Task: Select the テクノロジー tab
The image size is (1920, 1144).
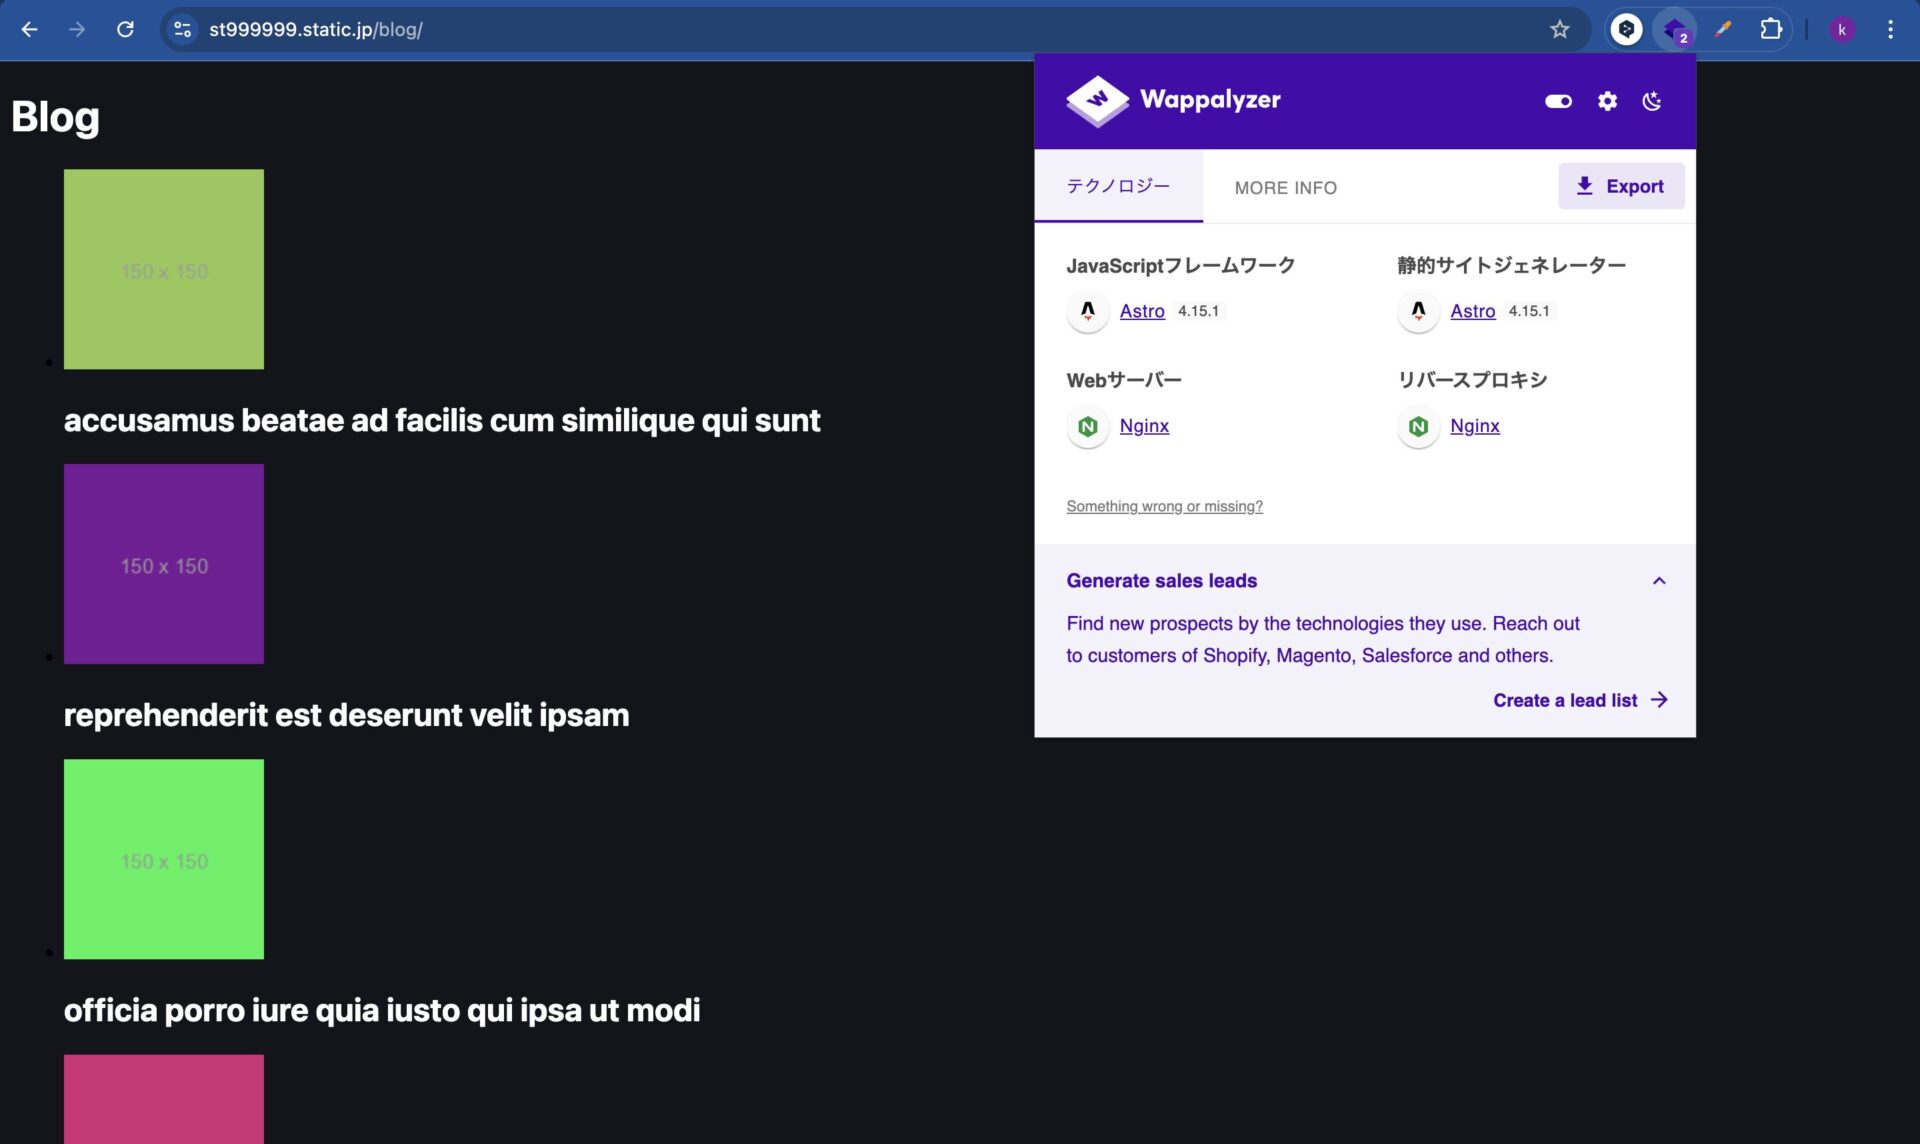Action: coord(1118,186)
